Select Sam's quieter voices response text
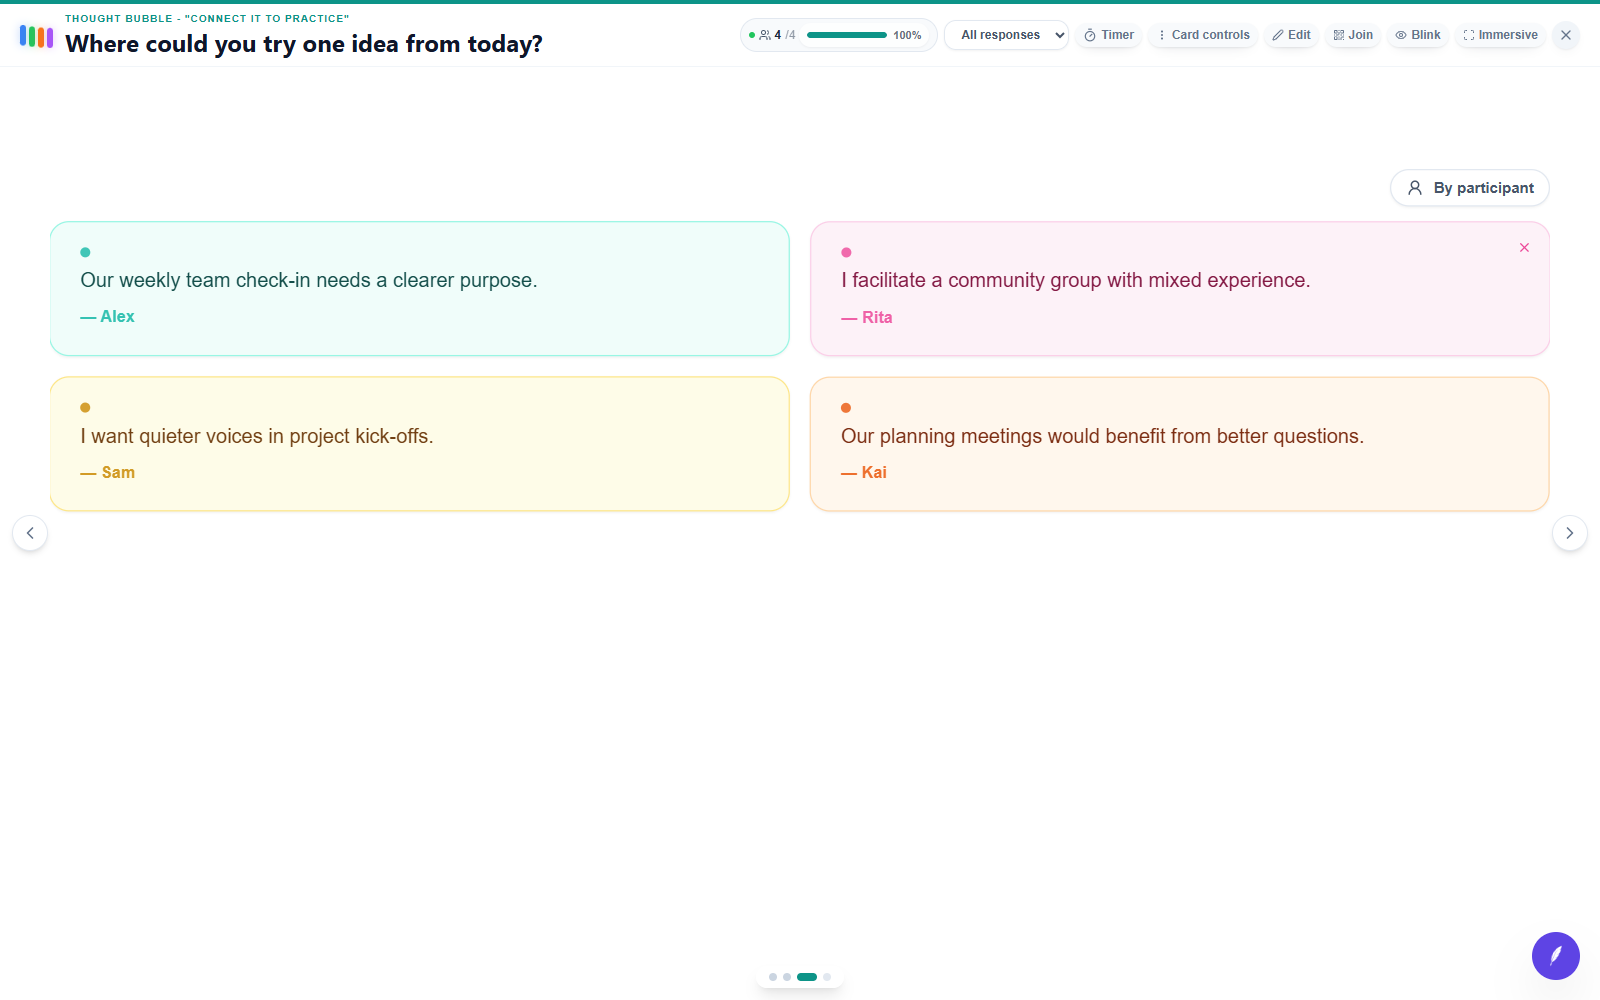This screenshot has height=1000, width=1600. [257, 436]
